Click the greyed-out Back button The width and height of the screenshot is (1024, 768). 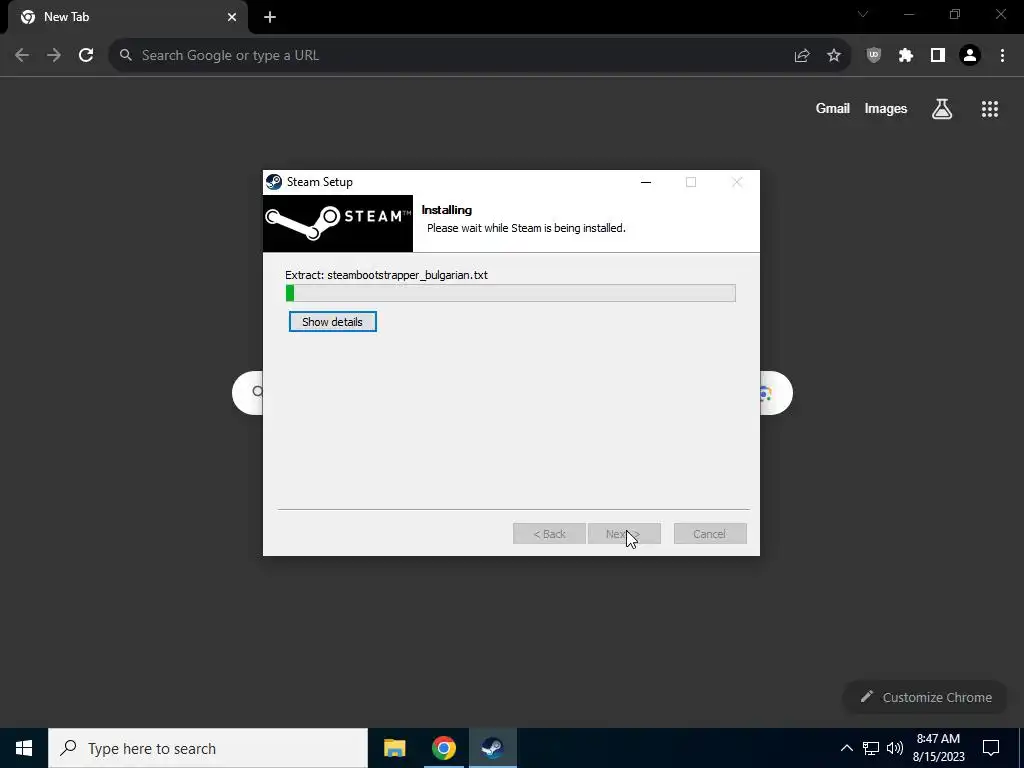pyautogui.click(x=549, y=534)
